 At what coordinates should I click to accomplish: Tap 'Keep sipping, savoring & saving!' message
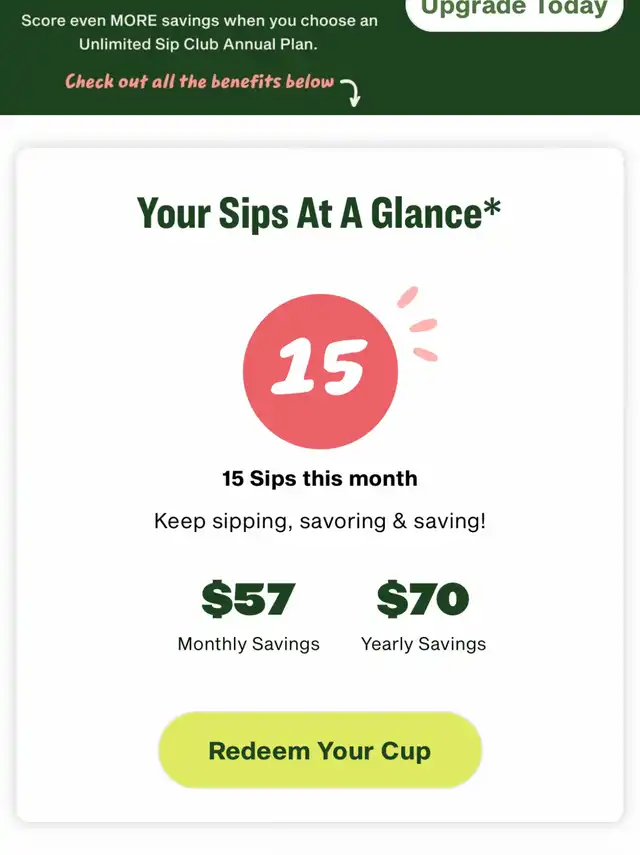319,521
